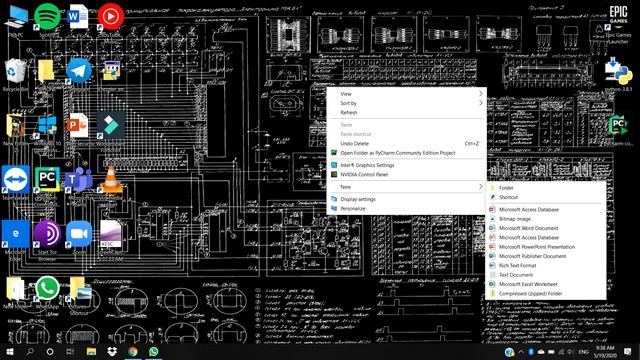Click the New entry in the context menu
640x360 pixels.
coord(406,187)
